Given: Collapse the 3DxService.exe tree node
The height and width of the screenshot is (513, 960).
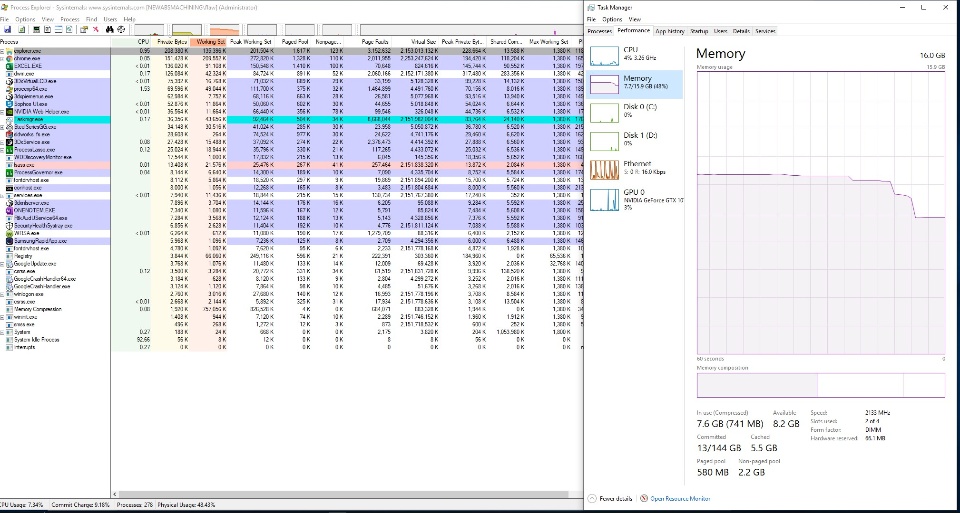Looking at the screenshot, I should (x=2, y=141).
